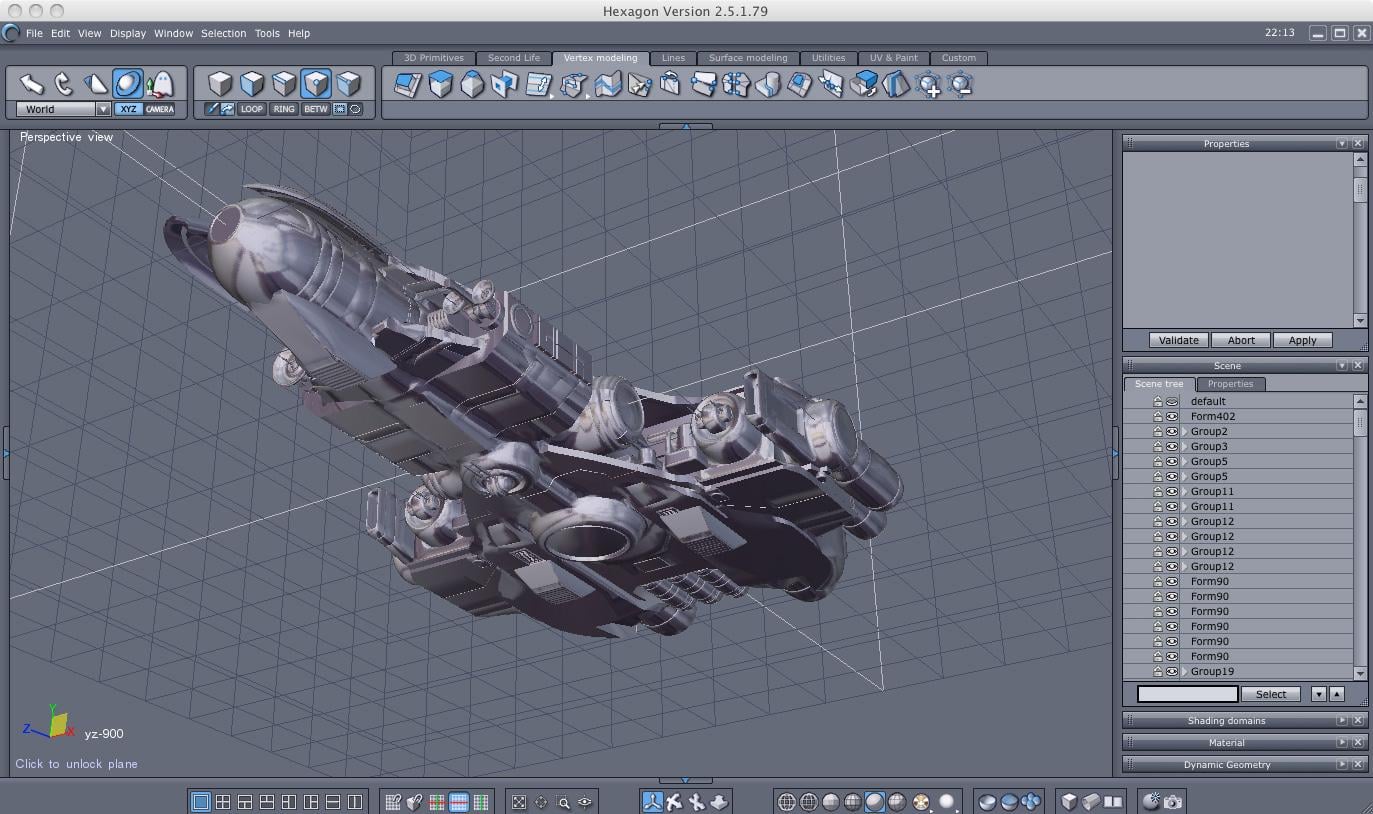Click the Scene tree vertical scrollbar handle
This screenshot has width=1373, height=814.
point(1359,425)
